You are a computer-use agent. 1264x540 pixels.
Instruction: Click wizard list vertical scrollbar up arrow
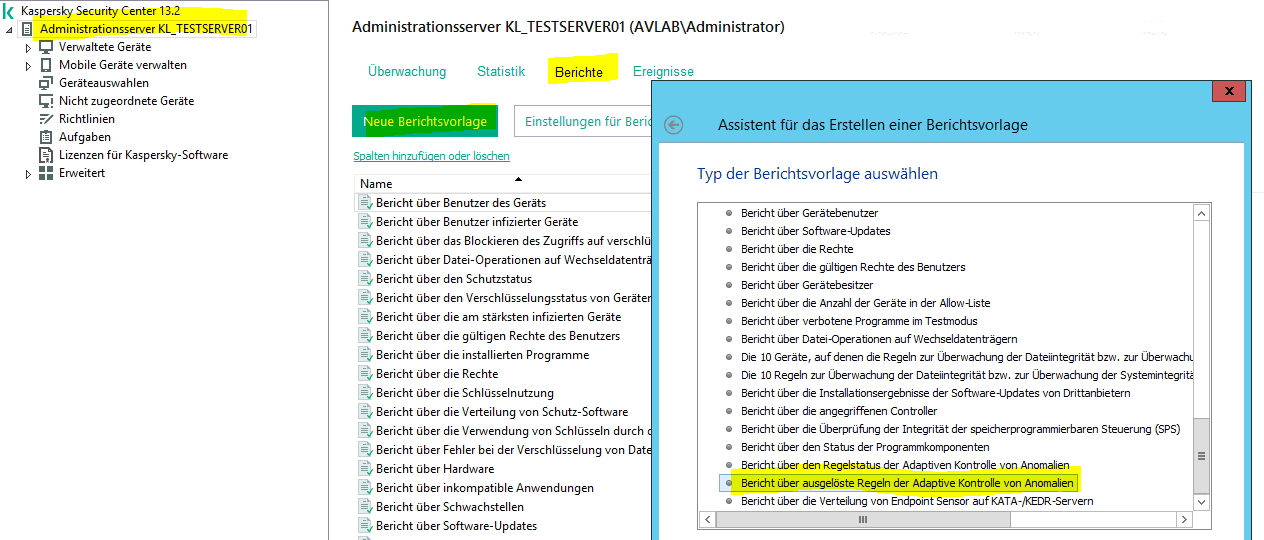coord(1201,213)
